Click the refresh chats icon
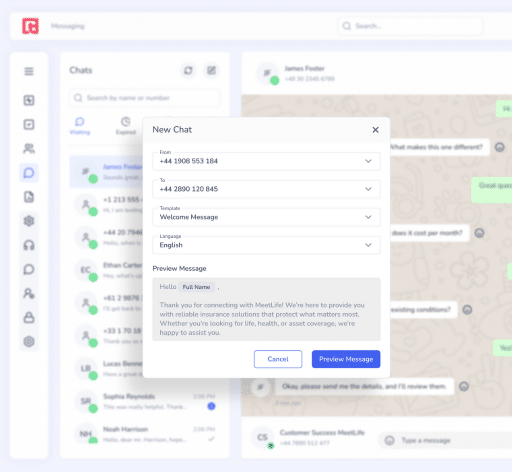Image resolution: width=512 pixels, height=472 pixels. pos(188,70)
